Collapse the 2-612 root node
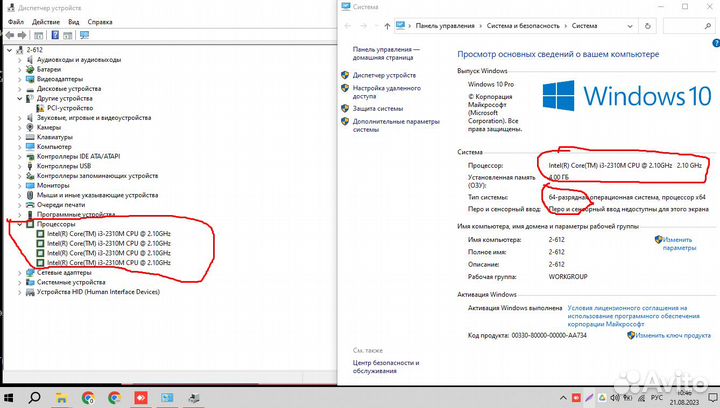720x408 pixels. [10, 50]
